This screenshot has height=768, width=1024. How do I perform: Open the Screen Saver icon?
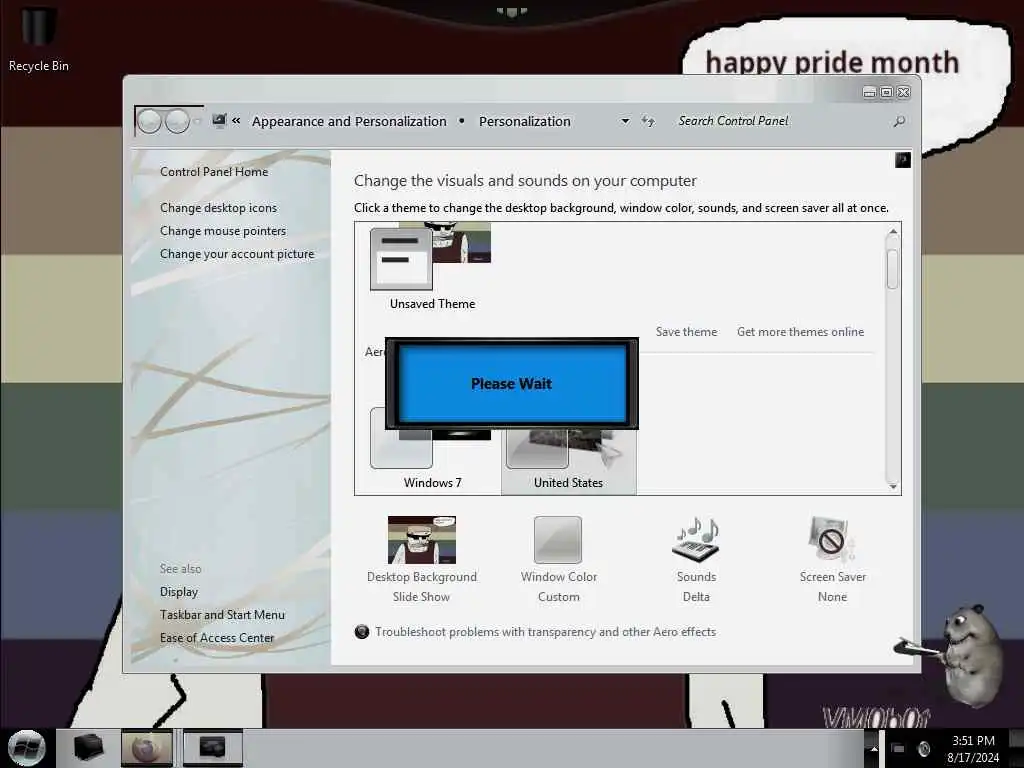[x=831, y=539]
